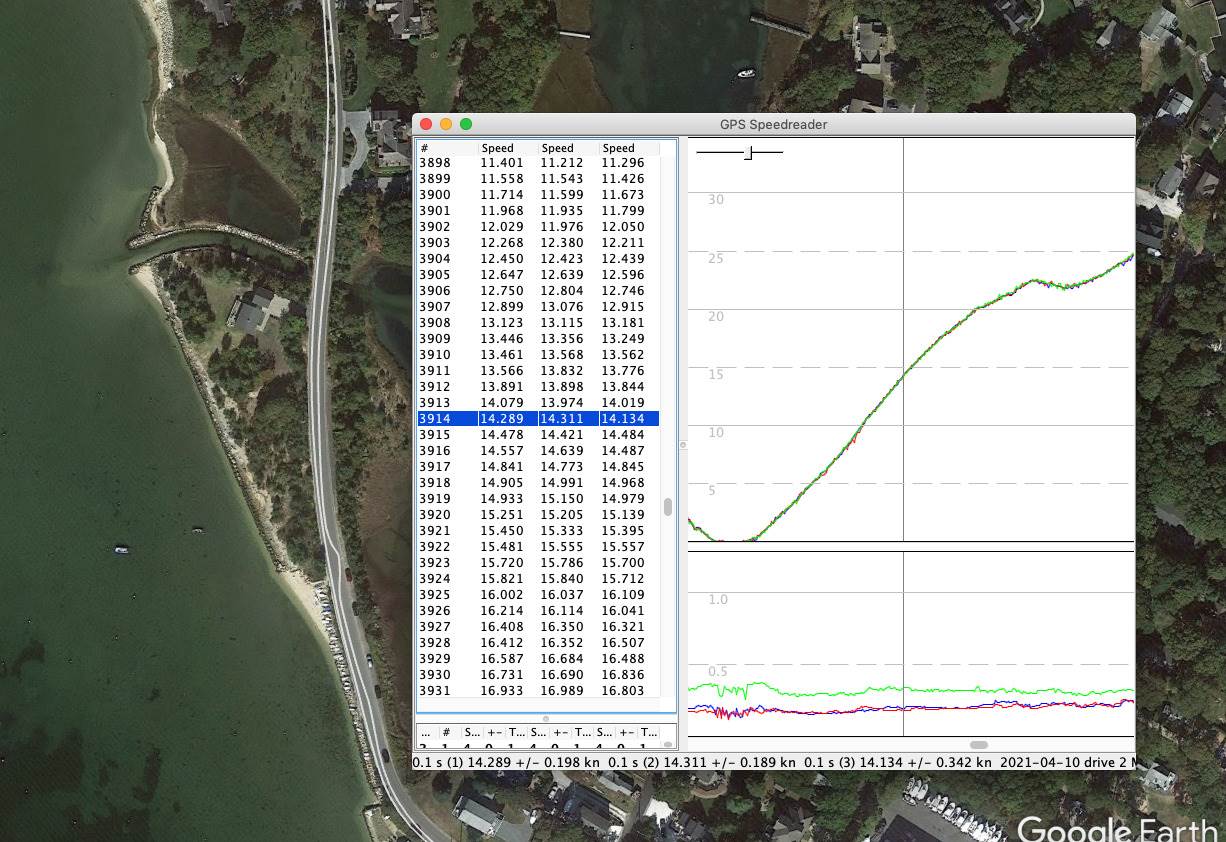This screenshot has width=1226, height=842.
Task: Select row 3900 in the speed table
Action: 538,195
